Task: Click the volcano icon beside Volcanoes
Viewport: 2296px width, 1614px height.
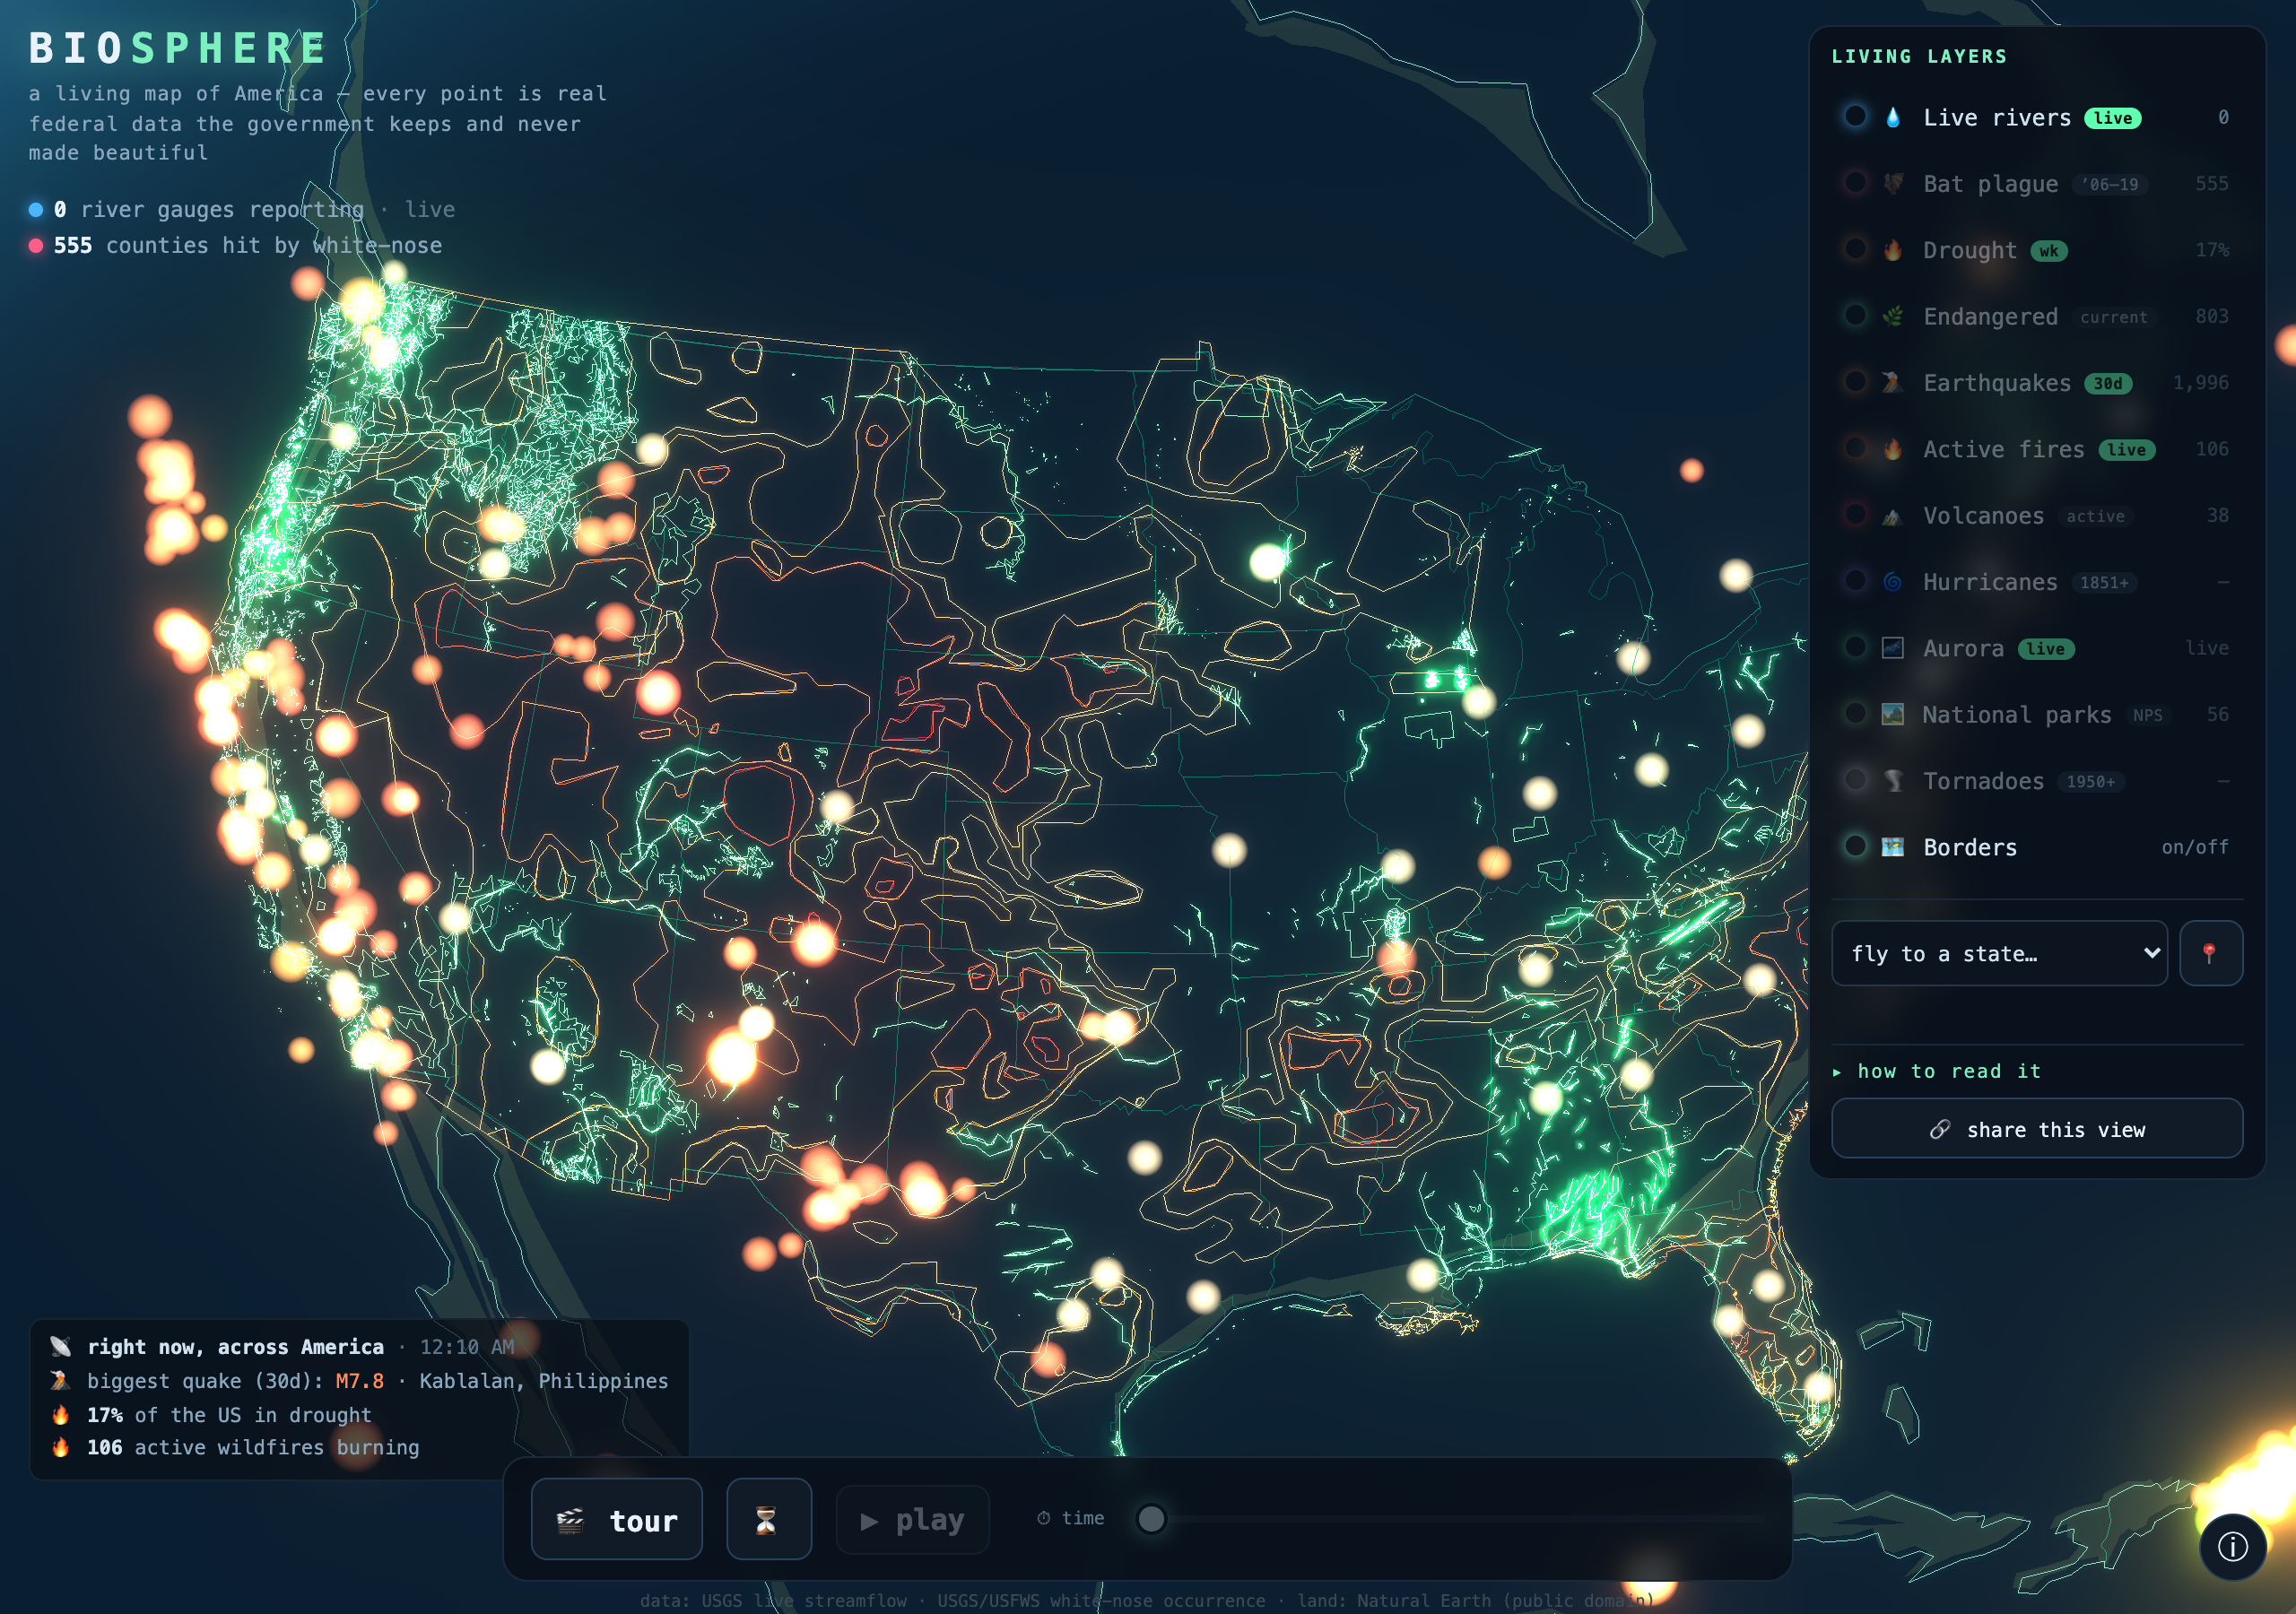Action: [x=1892, y=516]
